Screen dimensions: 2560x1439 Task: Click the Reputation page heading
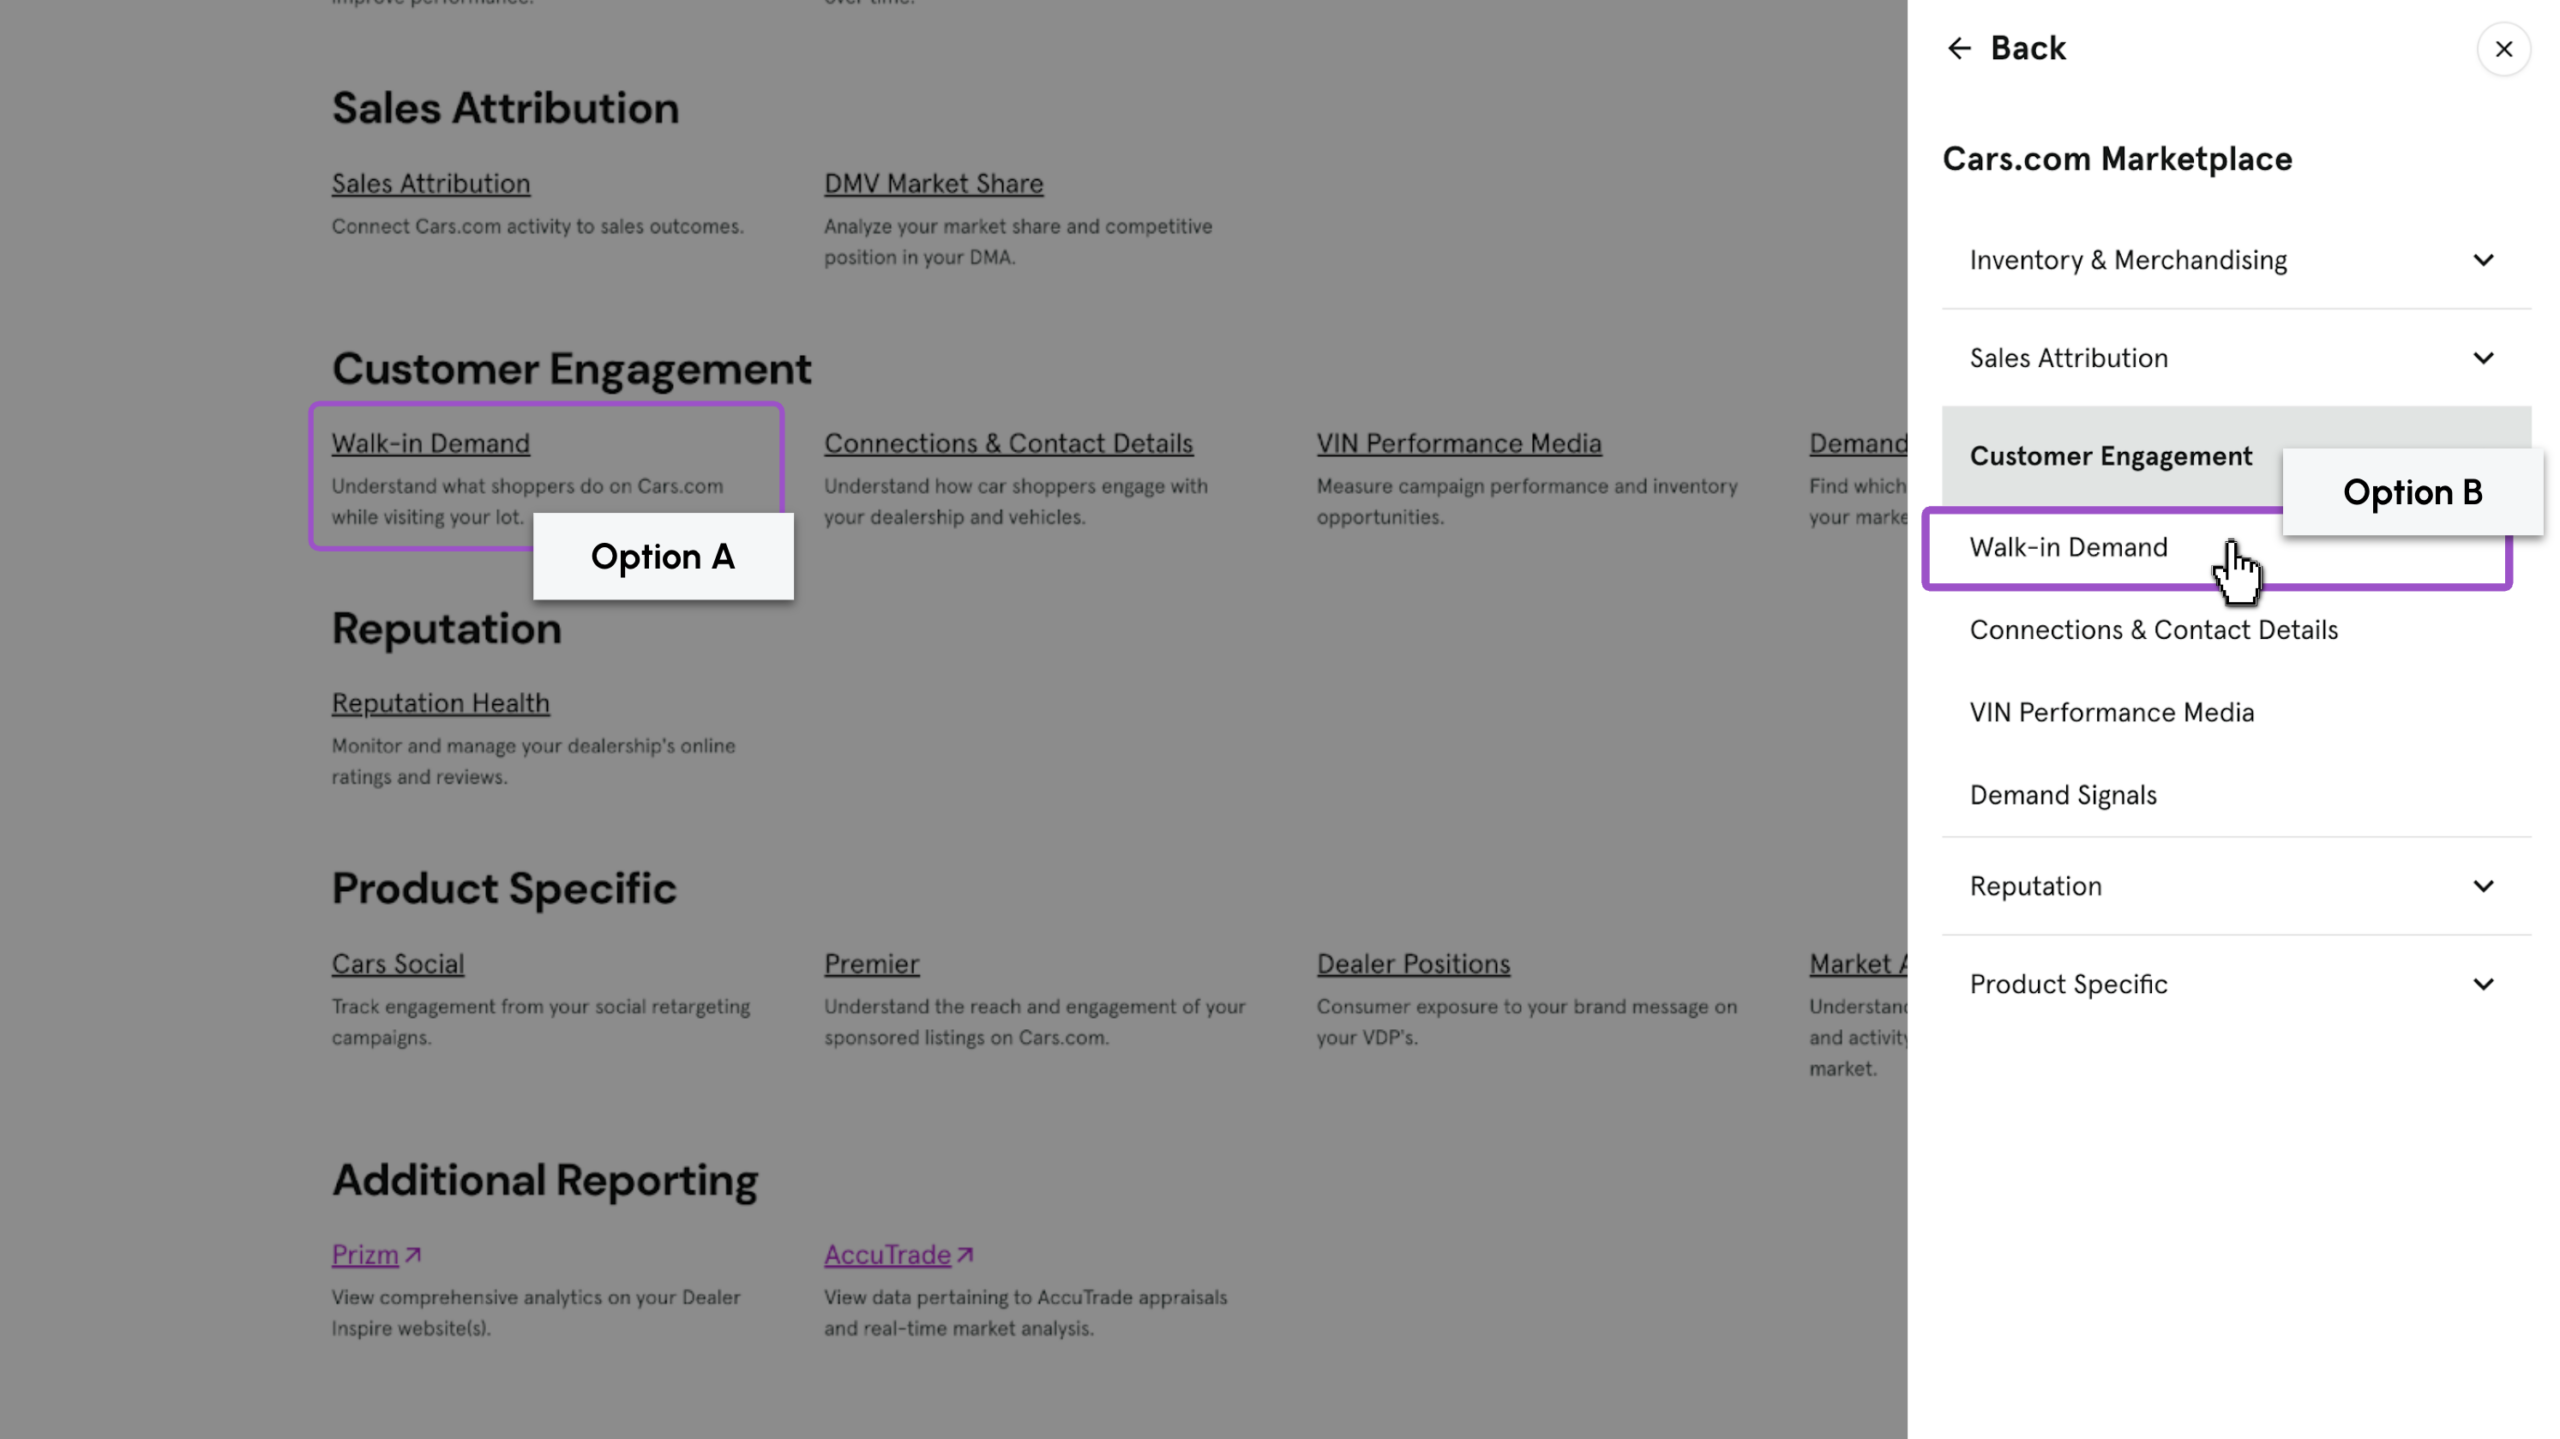pyautogui.click(x=446, y=629)
